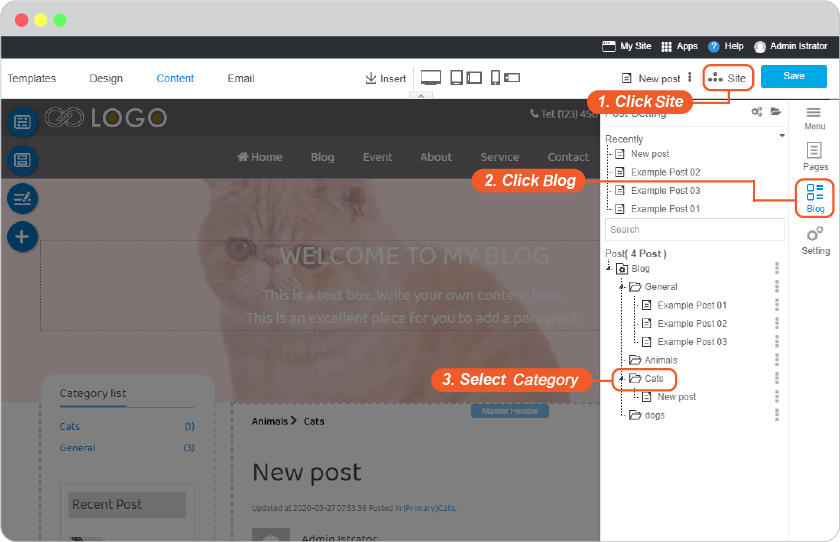Viewport: 840px width, 542px height.
Task: Open New post from Recently list
Action: tap(650, 154)
